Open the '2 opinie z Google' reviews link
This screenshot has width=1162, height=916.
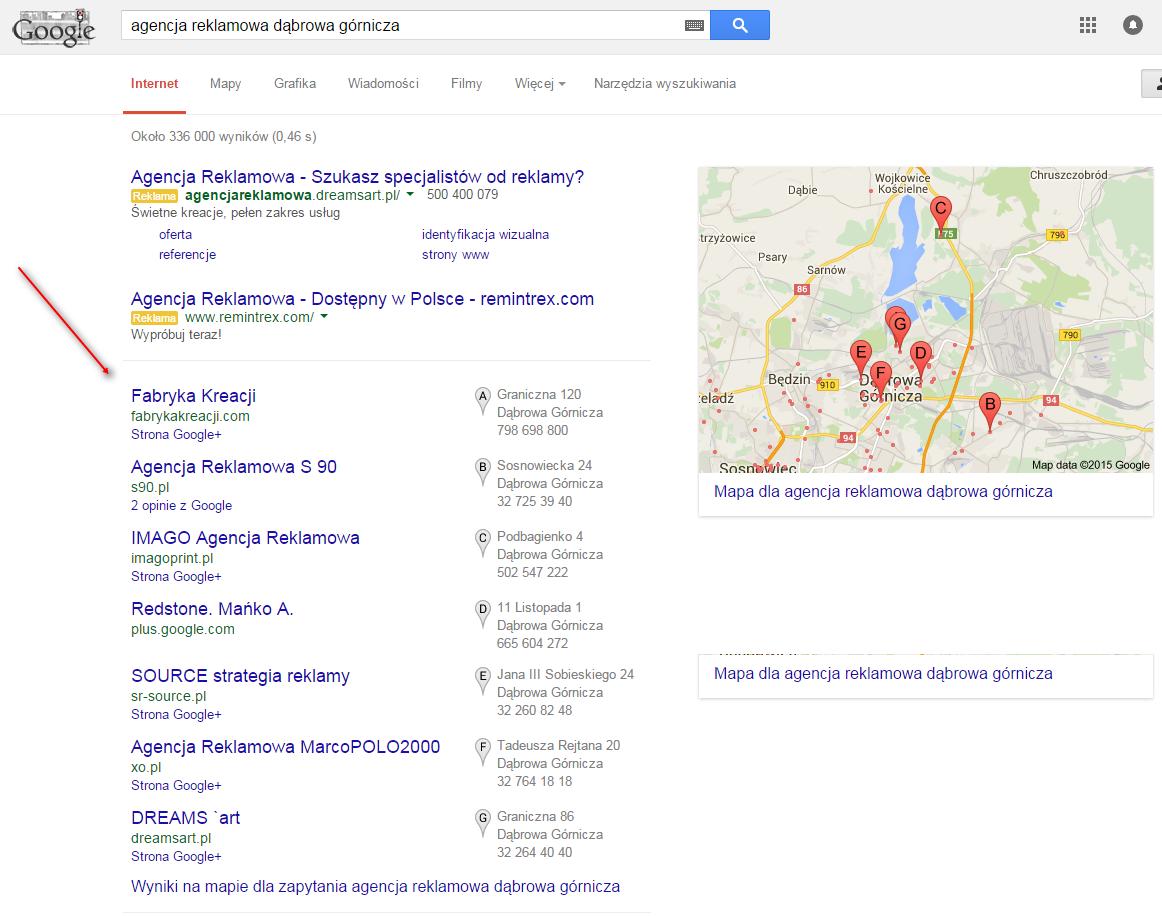(181, 506)
